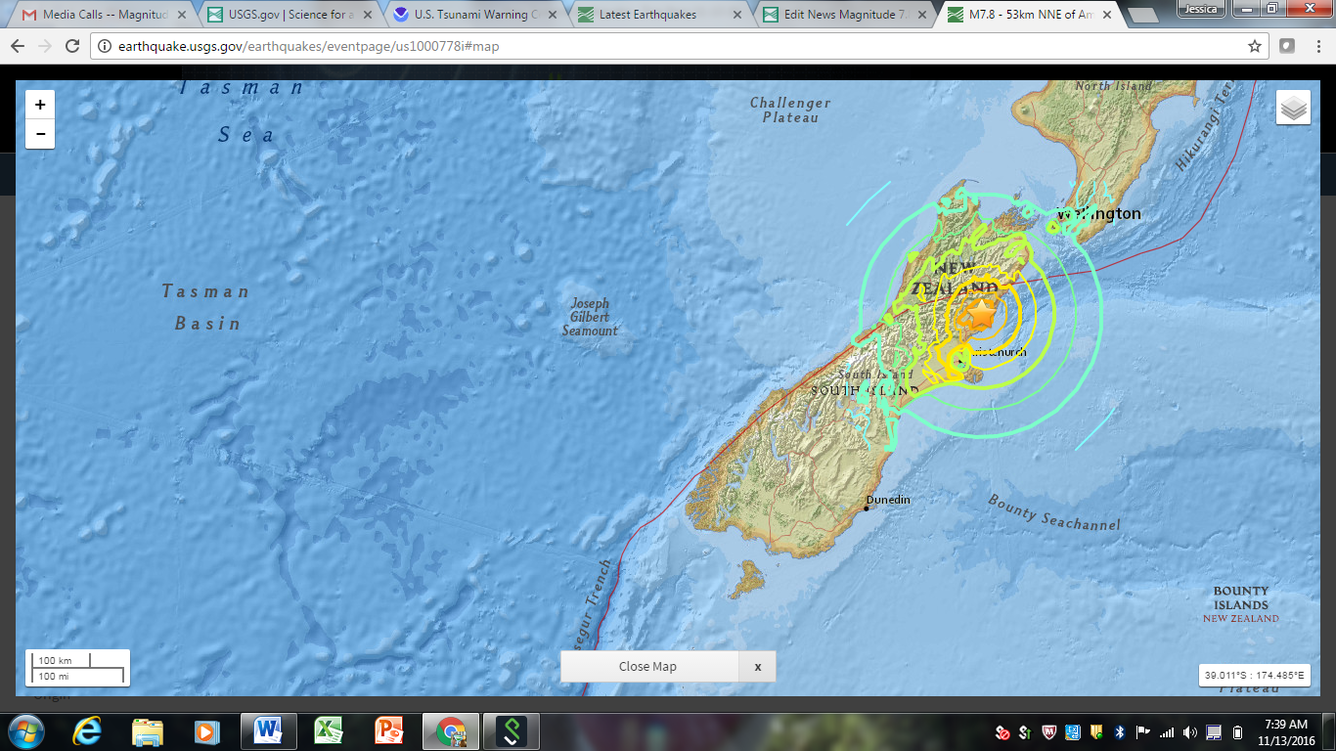This screenshot has width=1336, height=751.
Task: Open a new browser tab
Action: pyautogui.click(x=1142, y=16)
